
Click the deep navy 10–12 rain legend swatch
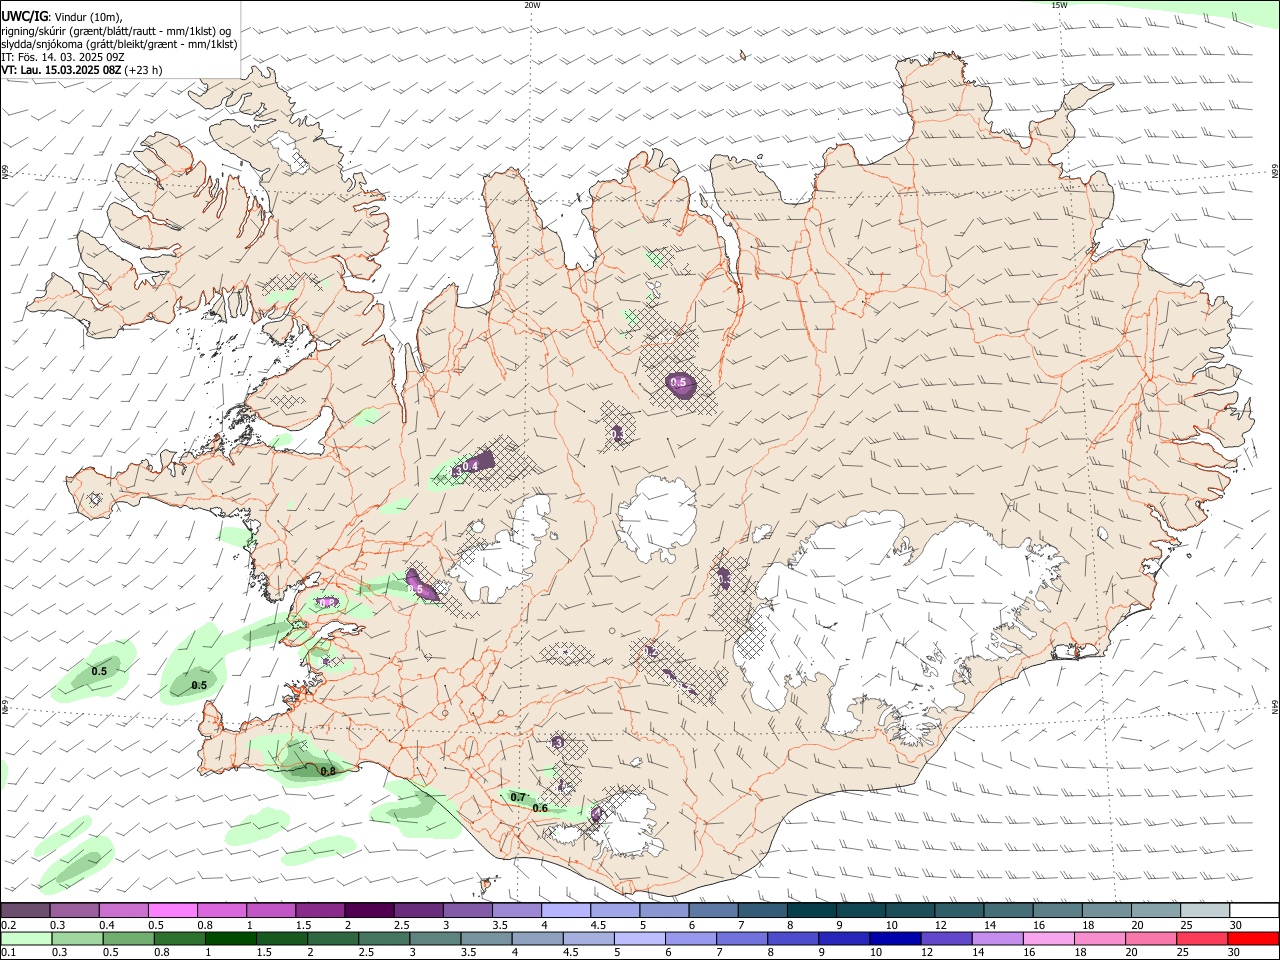tap(894, 939)
